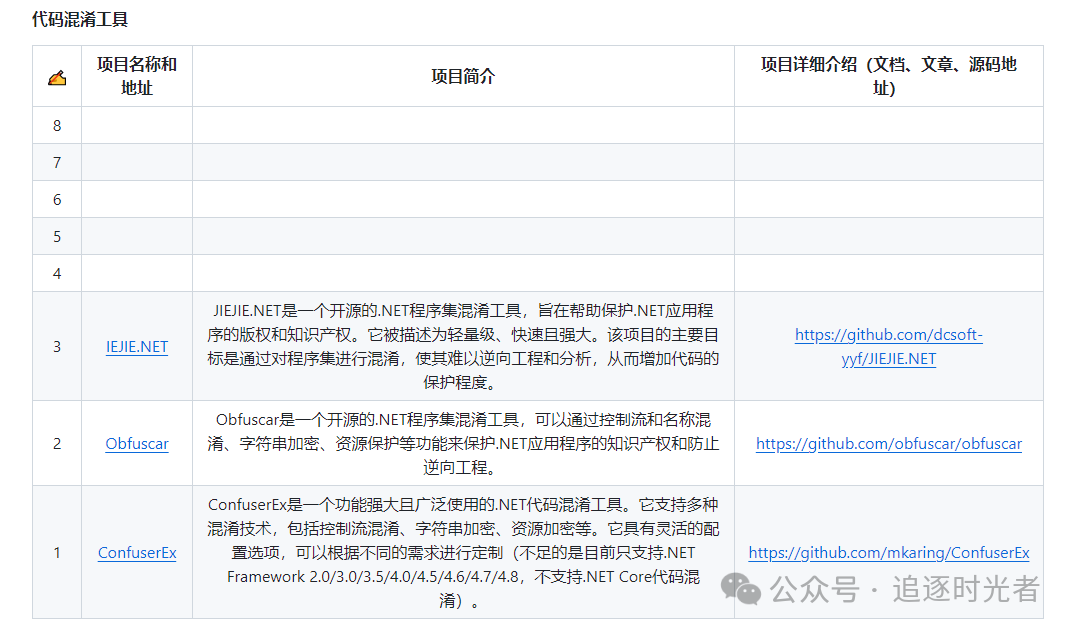Click the JIEJIE.NET description paragraph
Viewport: 1074px width, 632px height.
pyautogui.click(x=463, y=346)
